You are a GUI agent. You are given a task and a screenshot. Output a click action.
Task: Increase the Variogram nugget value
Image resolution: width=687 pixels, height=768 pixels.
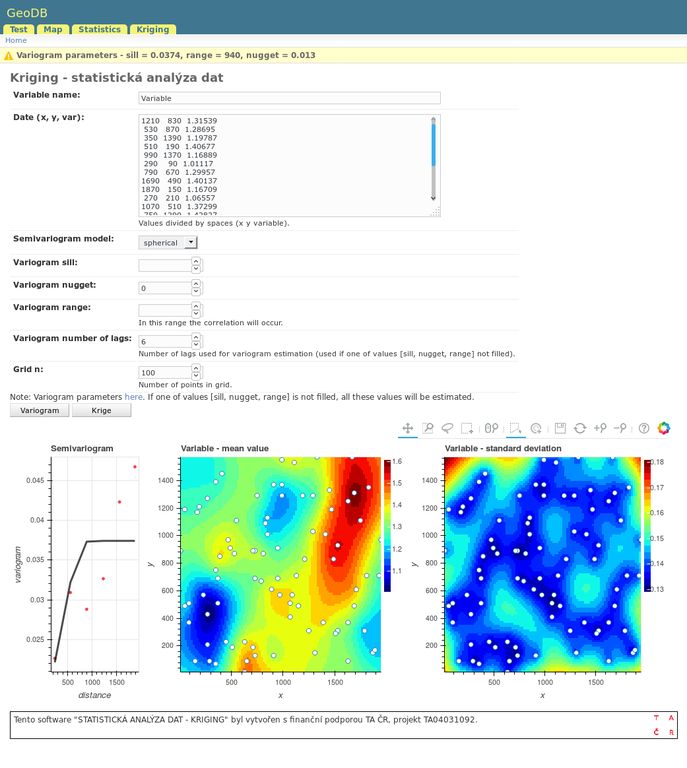[x=196, y=284]
